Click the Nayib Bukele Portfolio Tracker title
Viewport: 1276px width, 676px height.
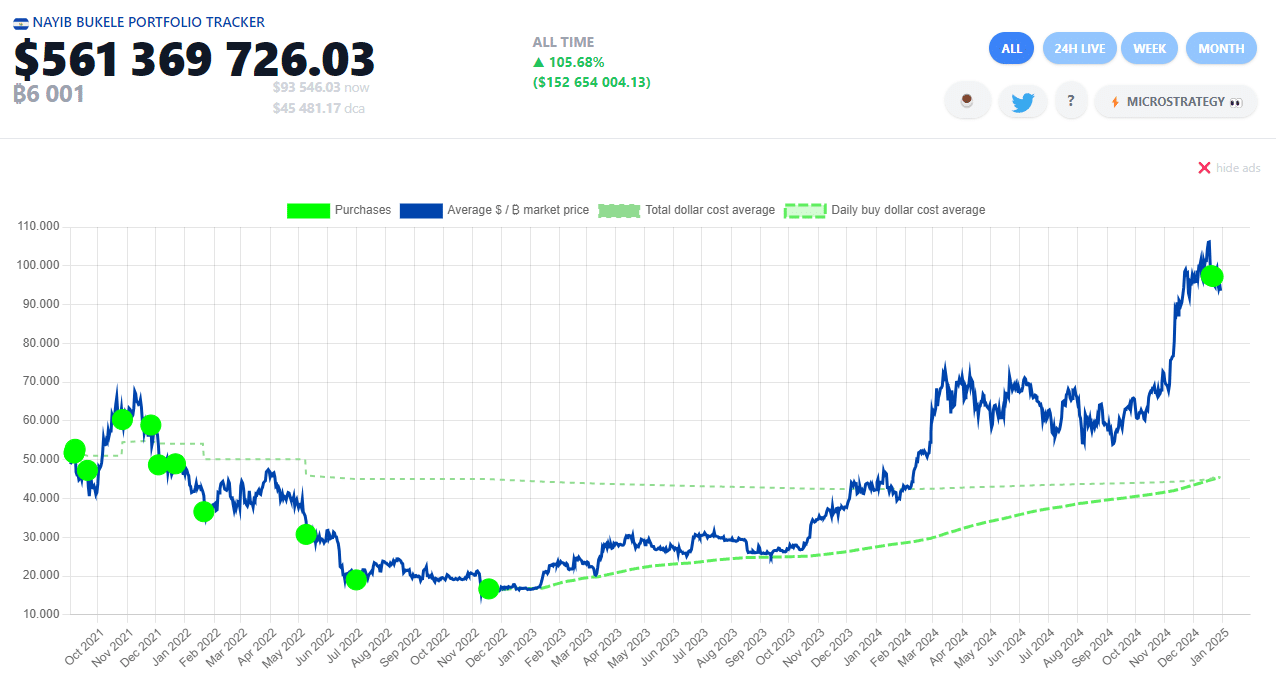148,22
